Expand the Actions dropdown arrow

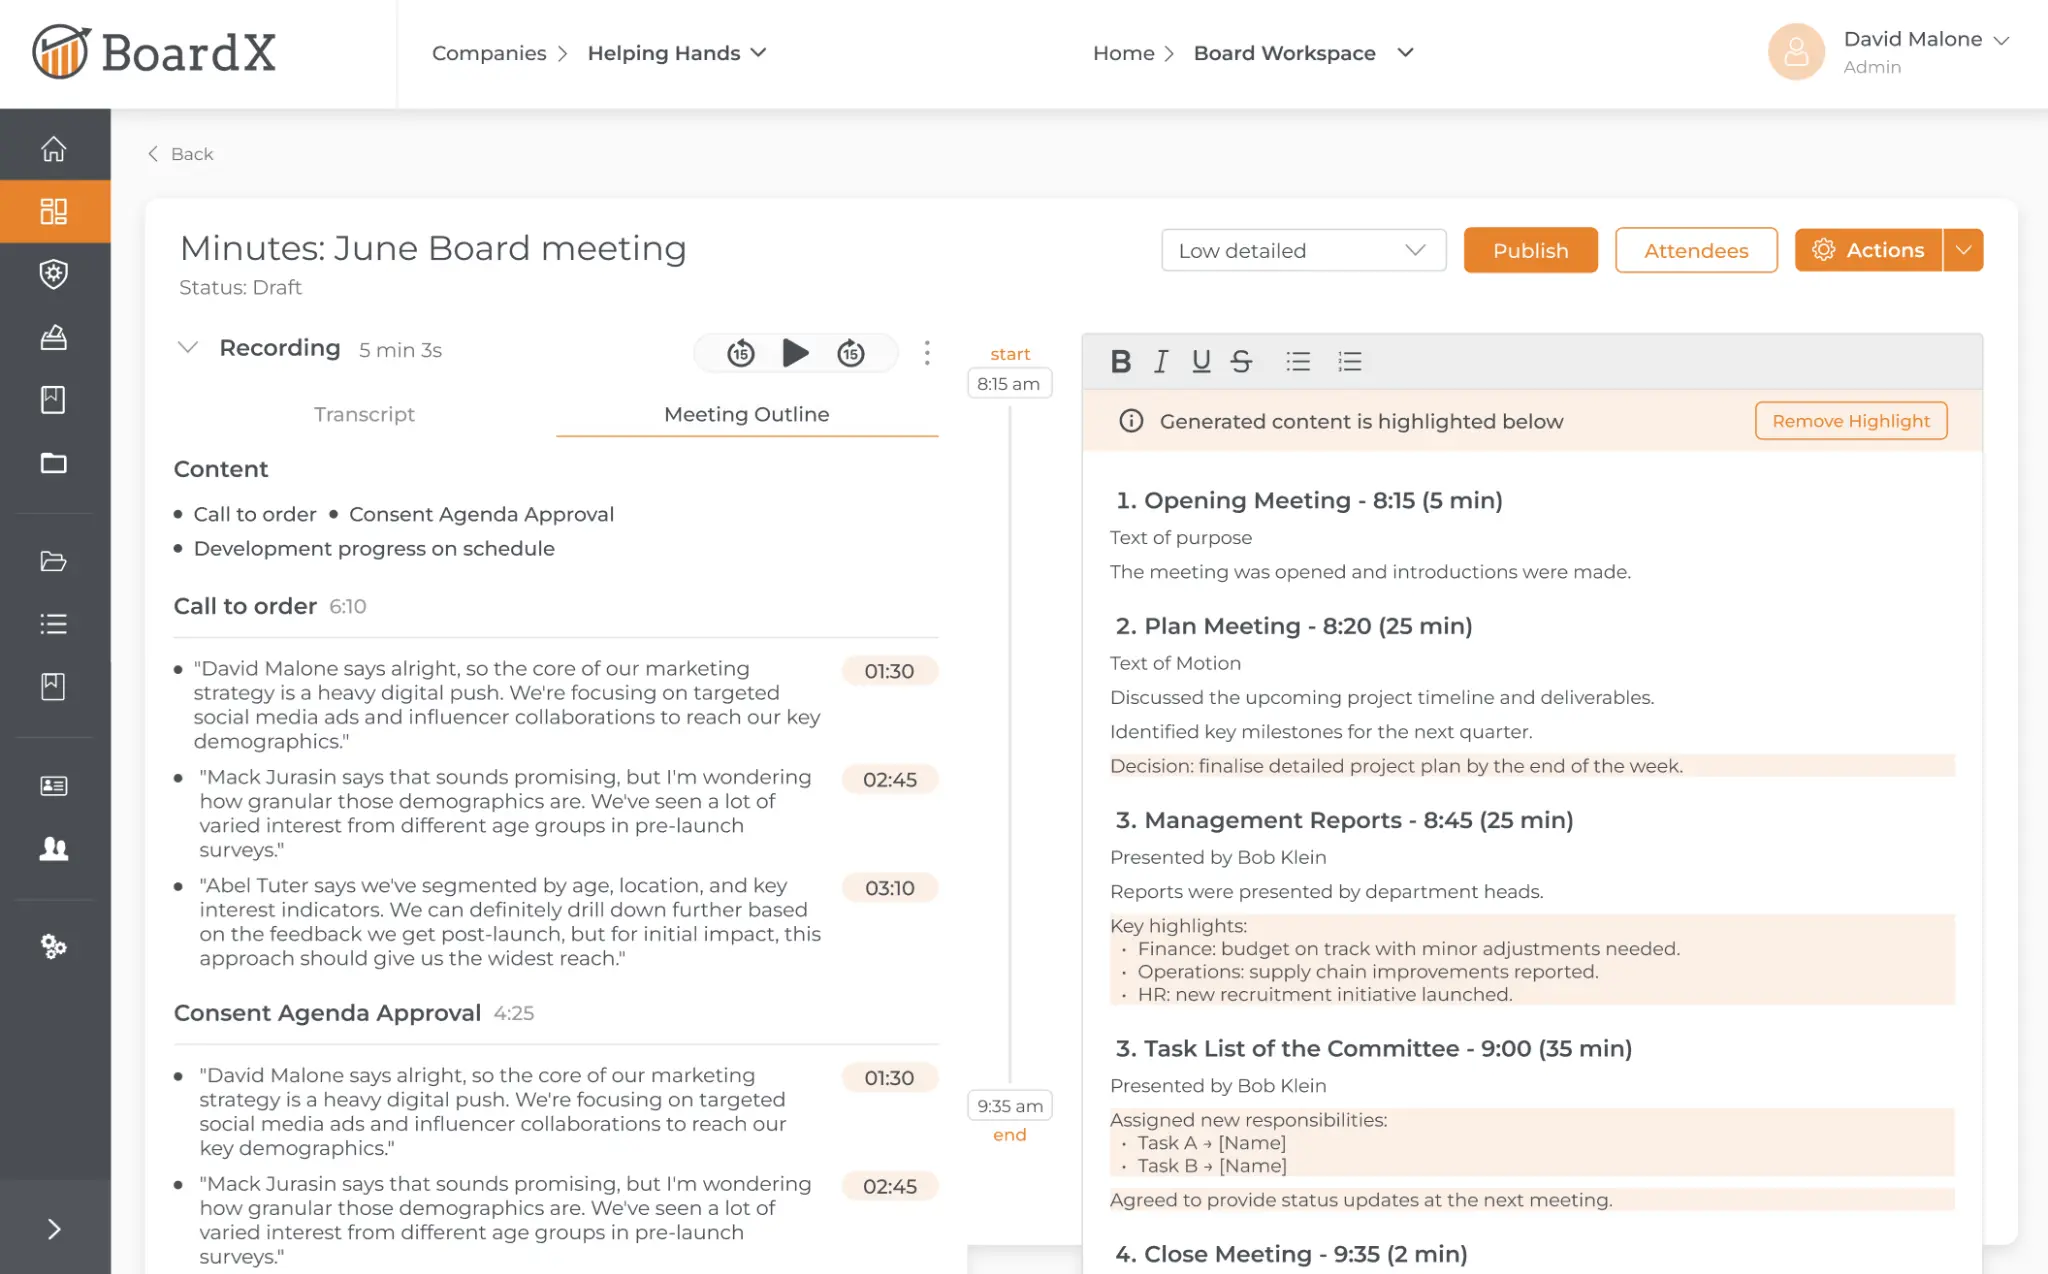coord(1963,250)
